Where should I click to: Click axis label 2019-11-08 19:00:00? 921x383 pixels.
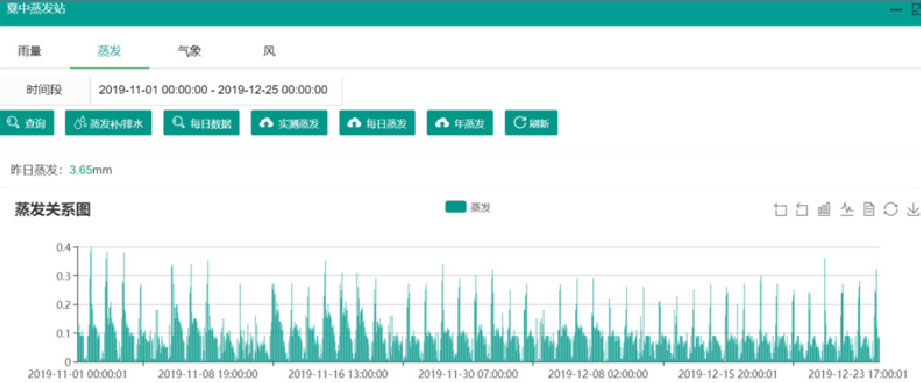[x=207, y=374]
